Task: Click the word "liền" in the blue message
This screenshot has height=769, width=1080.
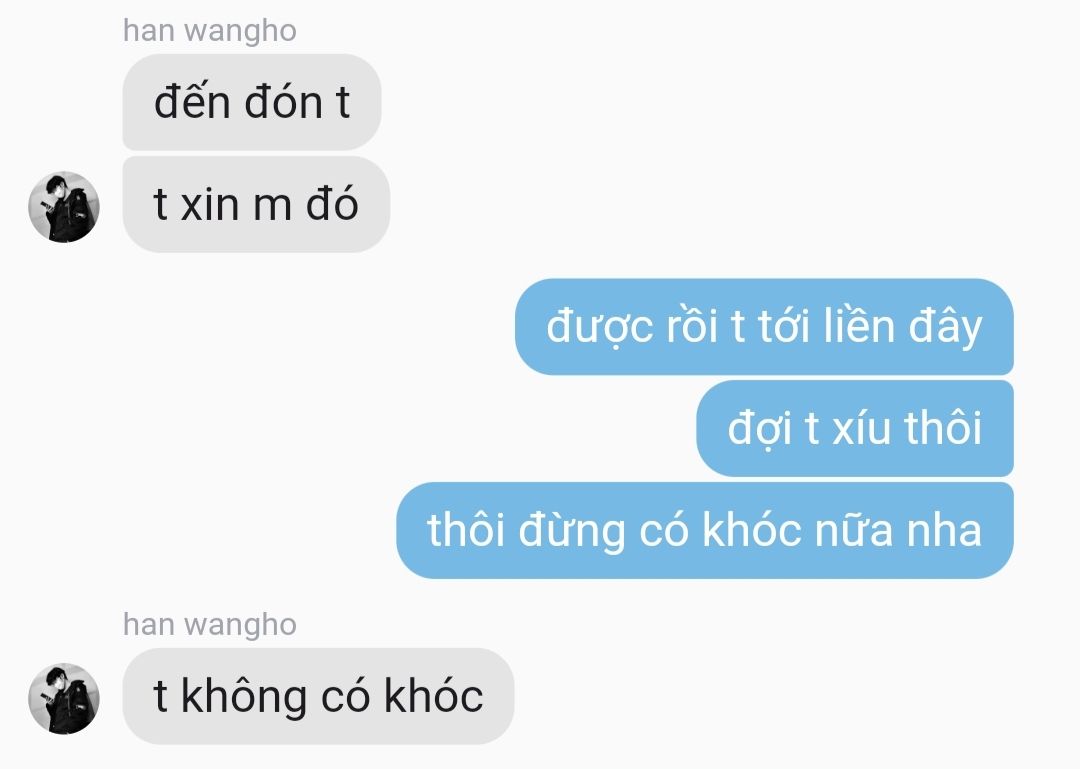Action: pyautogui.click(x=859, y=325)
